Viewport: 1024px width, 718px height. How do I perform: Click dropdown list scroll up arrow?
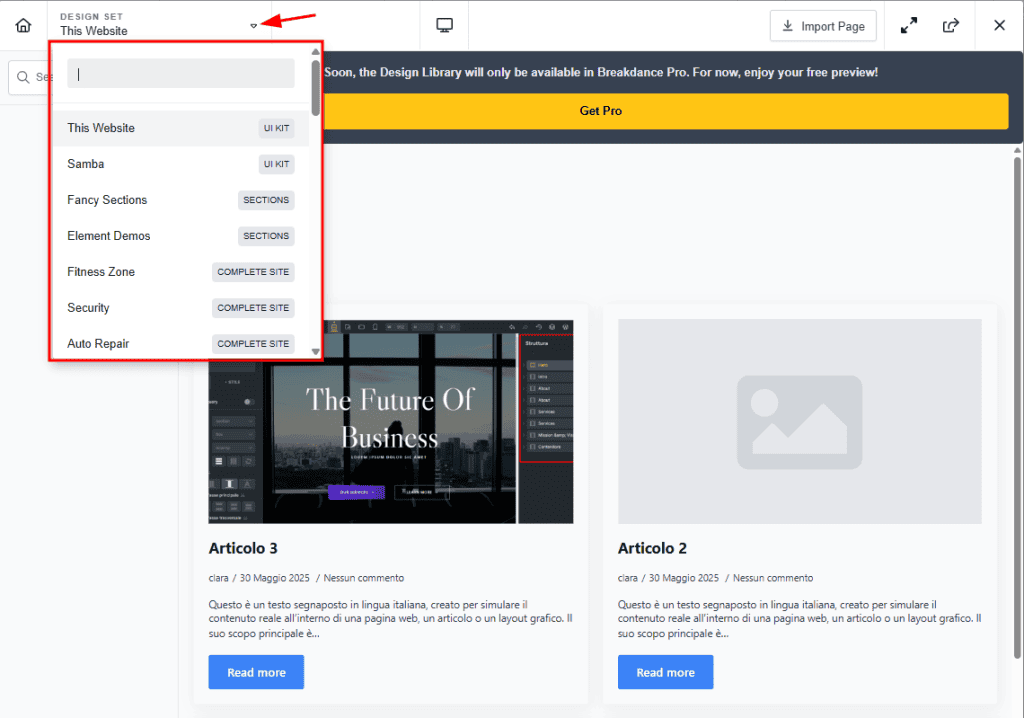(x=315, y=51)
